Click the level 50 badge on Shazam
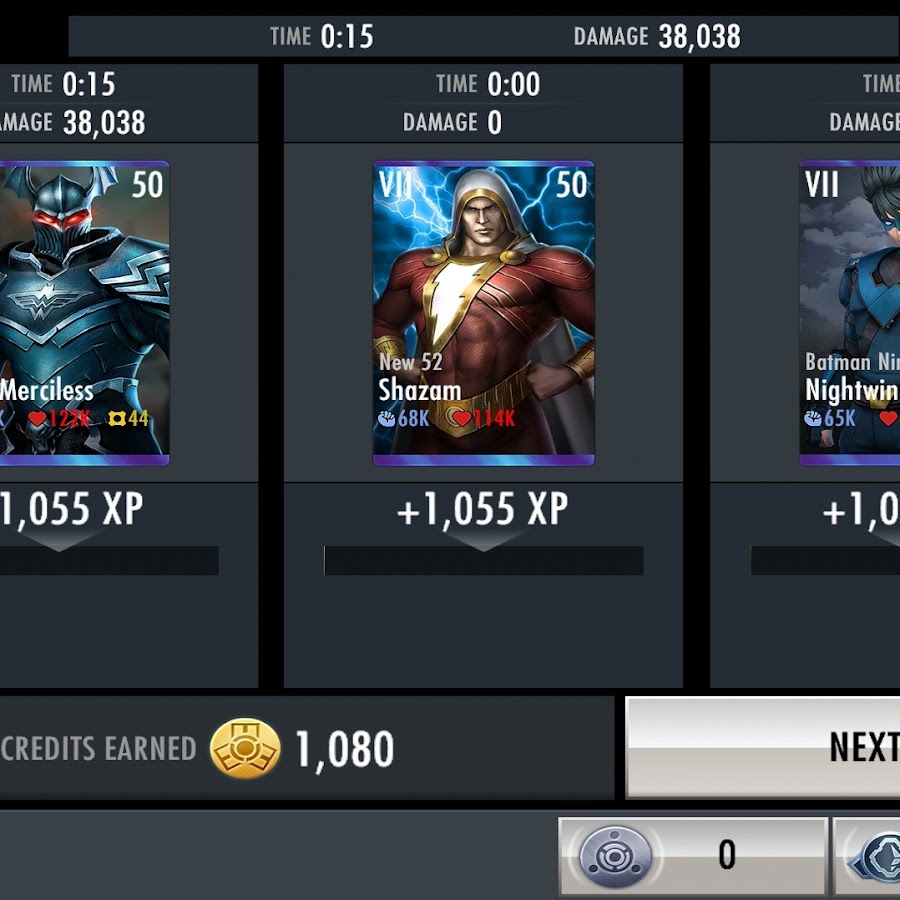This screenshot has width=900, height=900. point(572,184)
